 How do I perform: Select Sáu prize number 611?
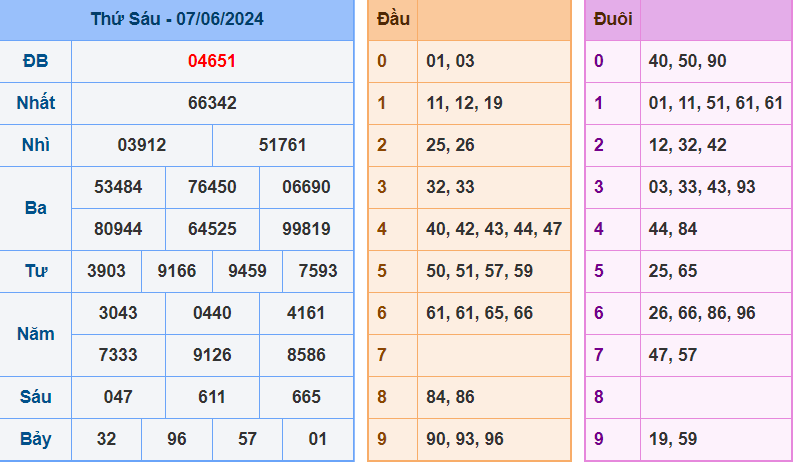point(212,397)
